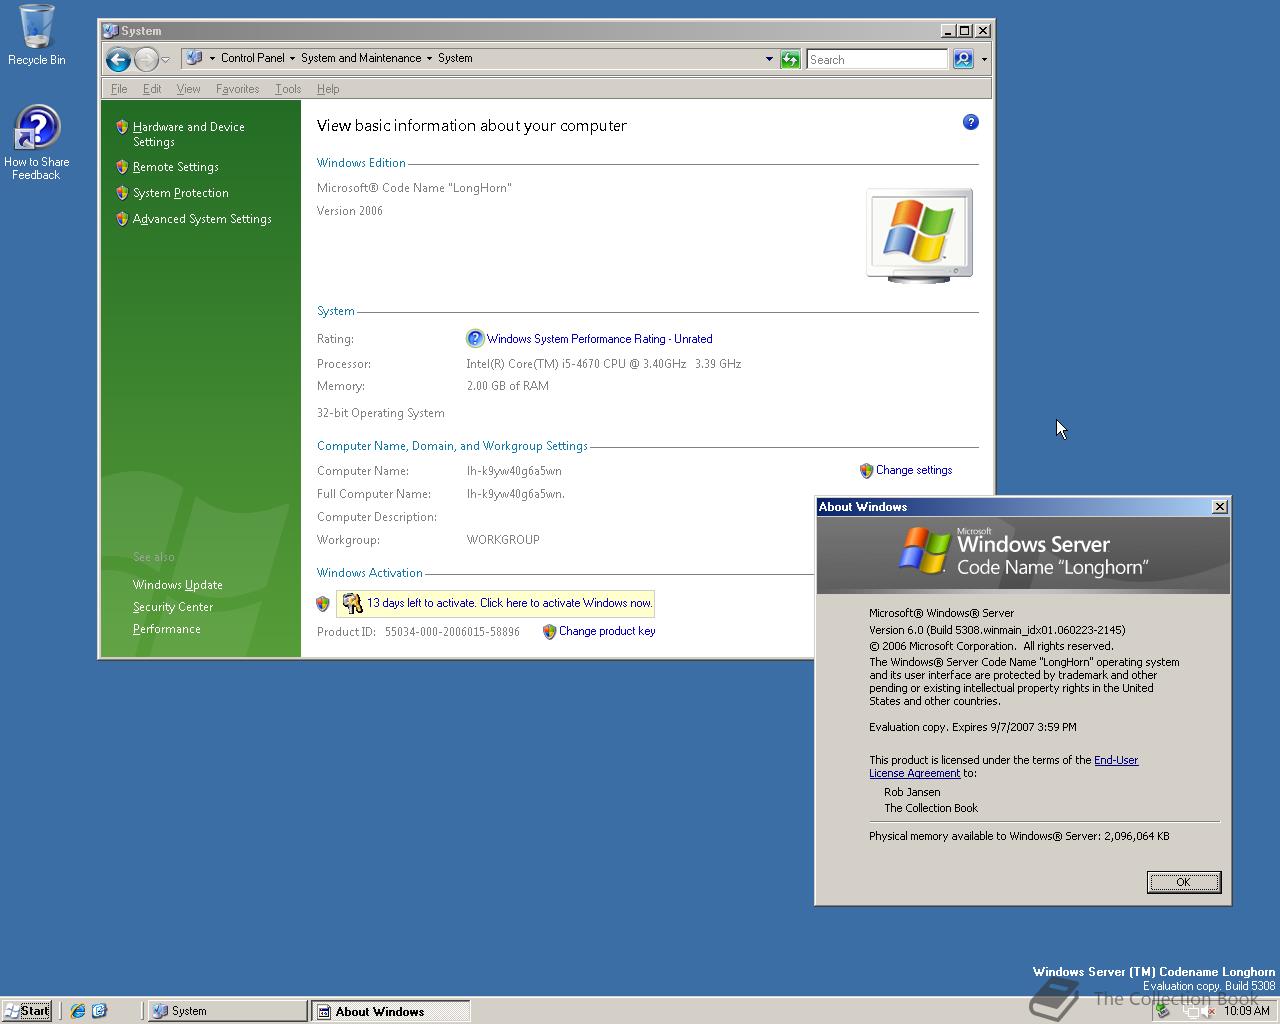1280x1024 pixels.
Task: Click the activation keys icon
Action: click(352, 603)
